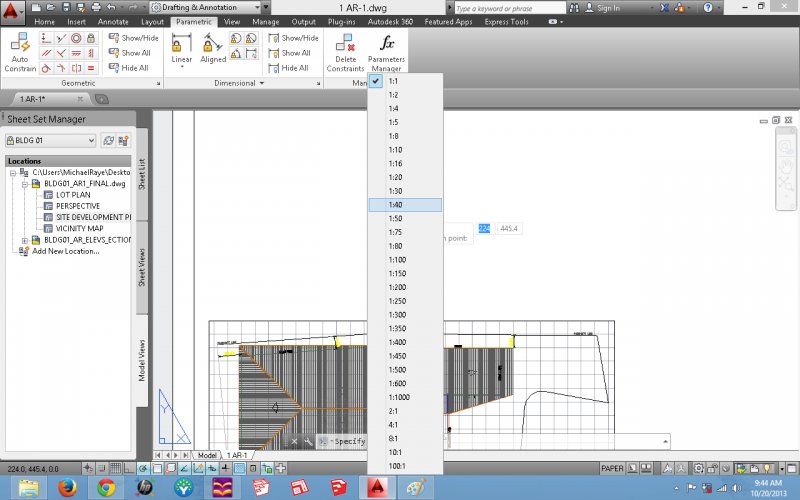This screenshot has height=500, width=800.
Task: Click the refresh icon in Sheet Set Manager
Action: tap(107, 141)
